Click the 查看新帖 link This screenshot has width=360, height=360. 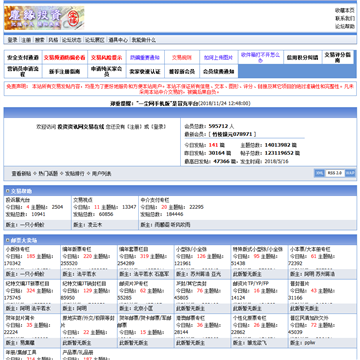click(21, 173)
